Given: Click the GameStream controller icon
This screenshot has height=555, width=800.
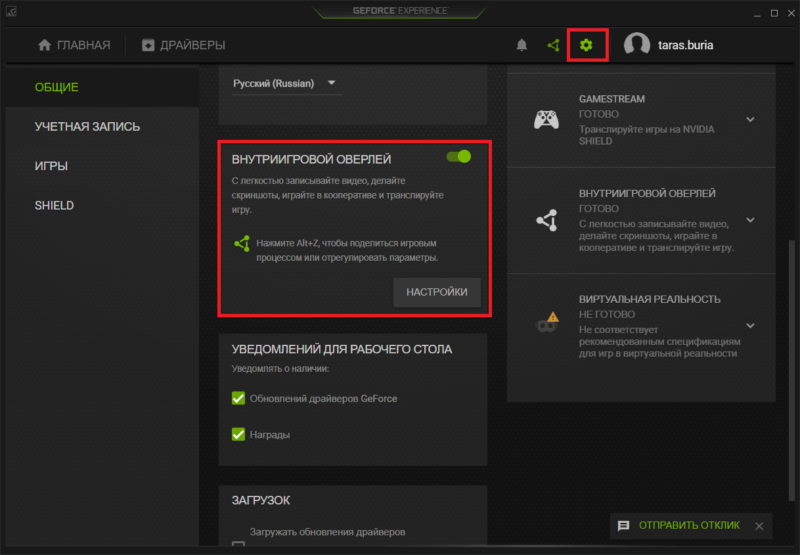Looking at the screenshot, I should [x=546, y=120].
